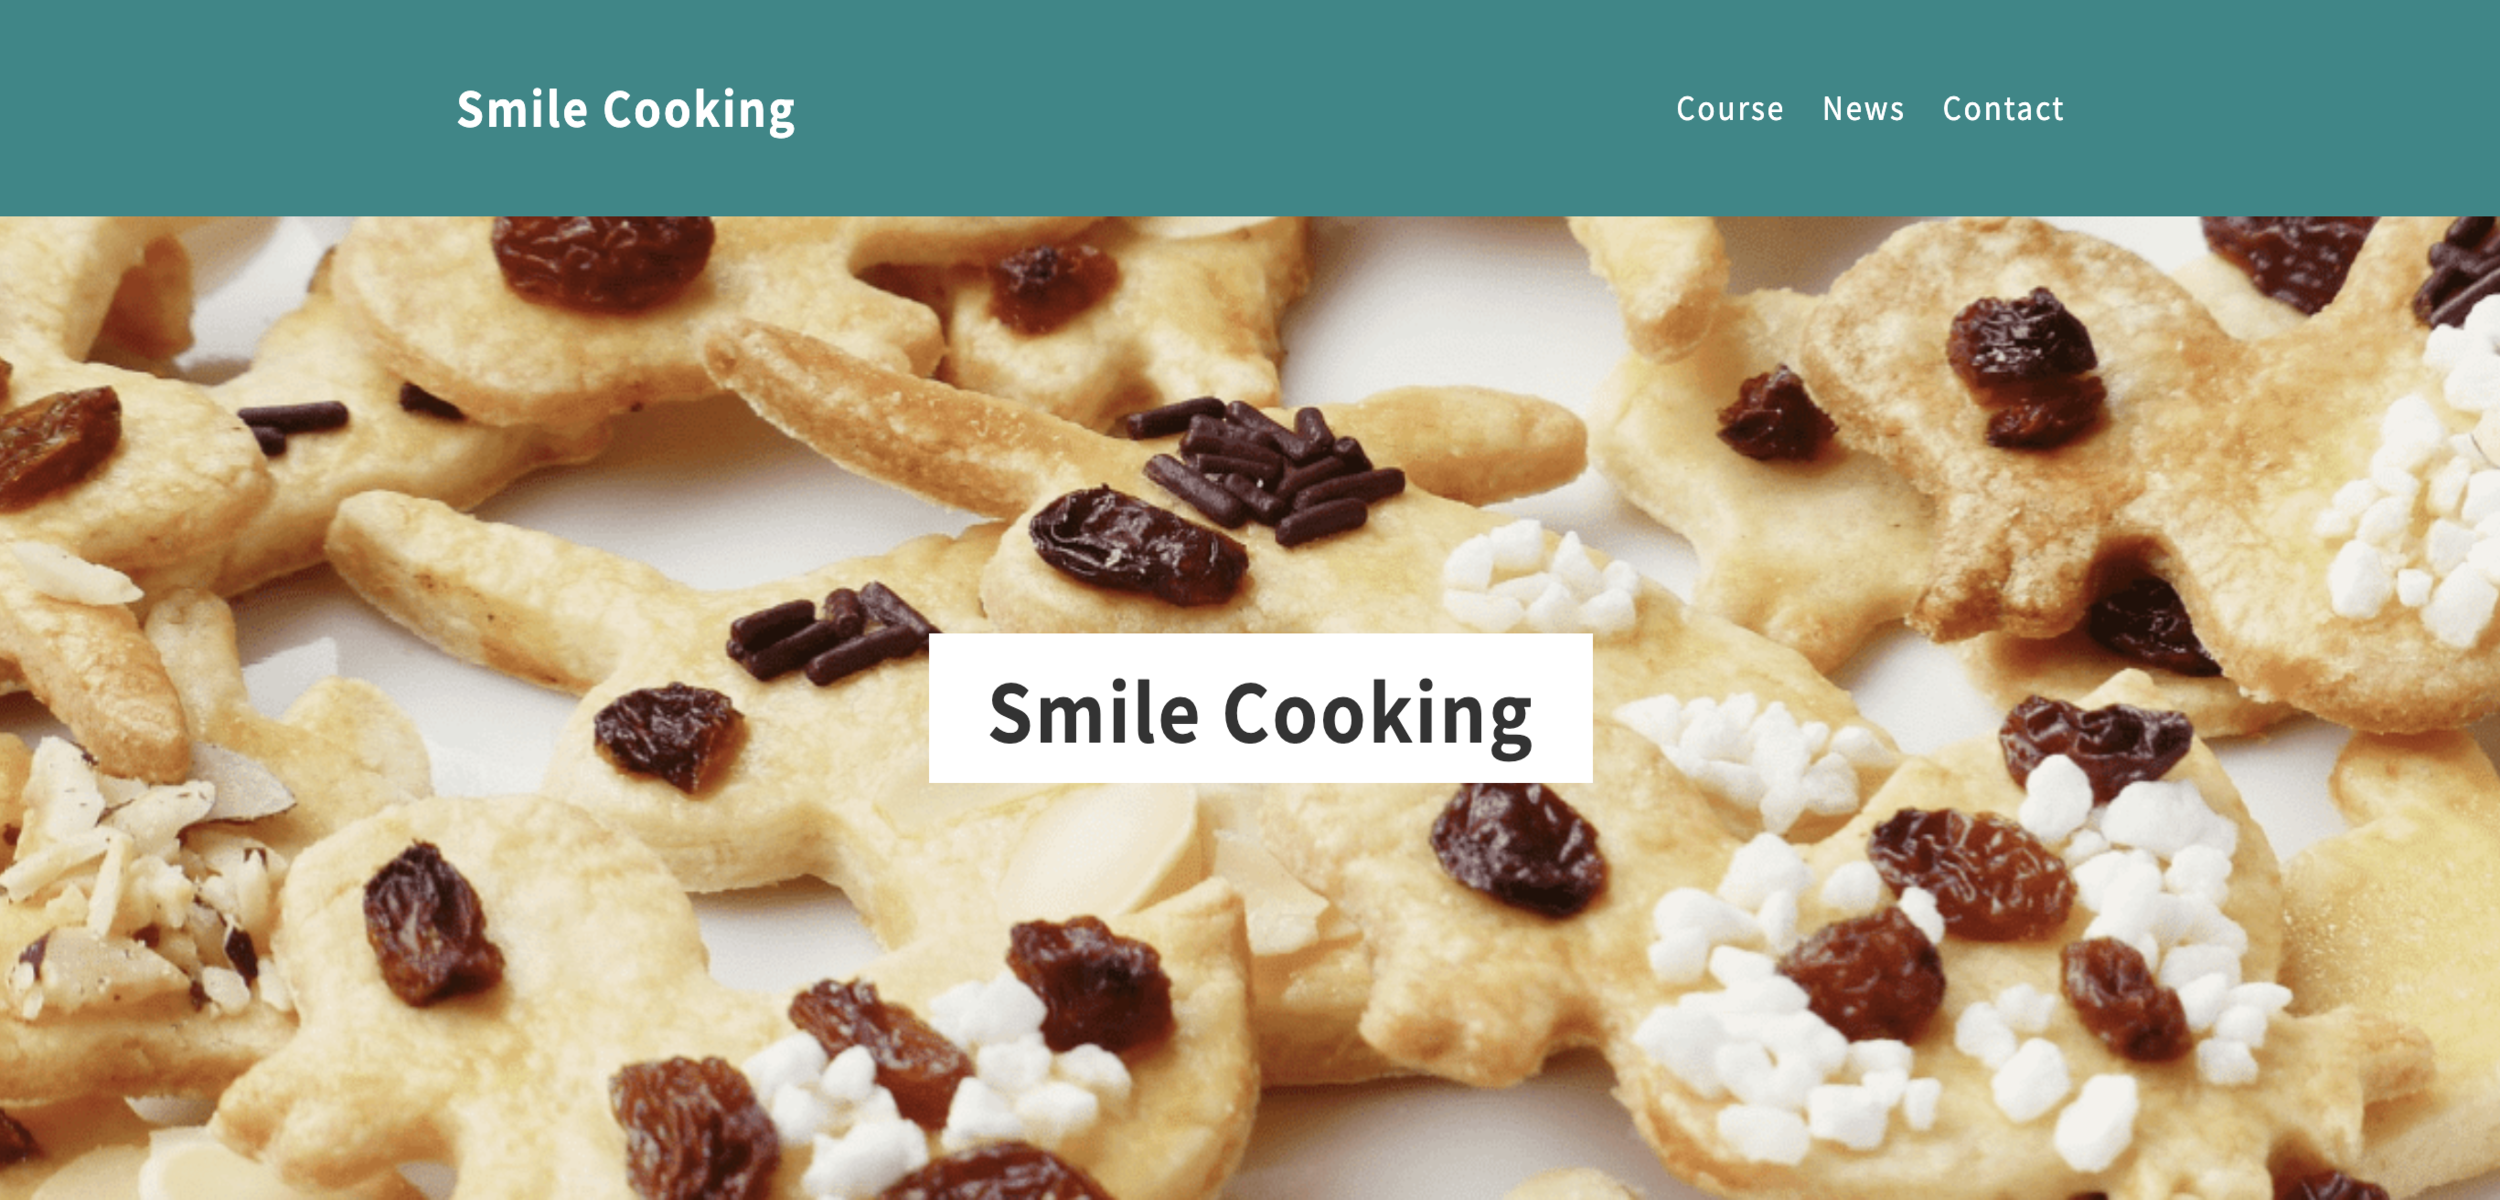
Task: Select the hero heading text Smile Cooking
Action: [x=1260, y=714]
